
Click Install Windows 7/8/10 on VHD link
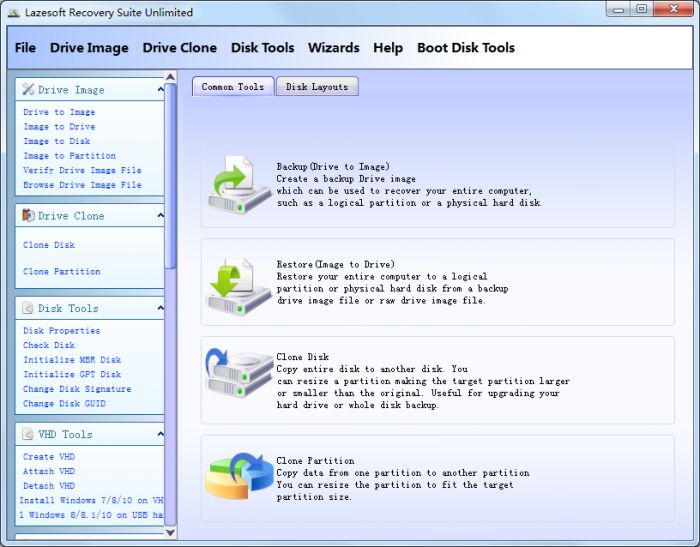[x=91, y=501]
